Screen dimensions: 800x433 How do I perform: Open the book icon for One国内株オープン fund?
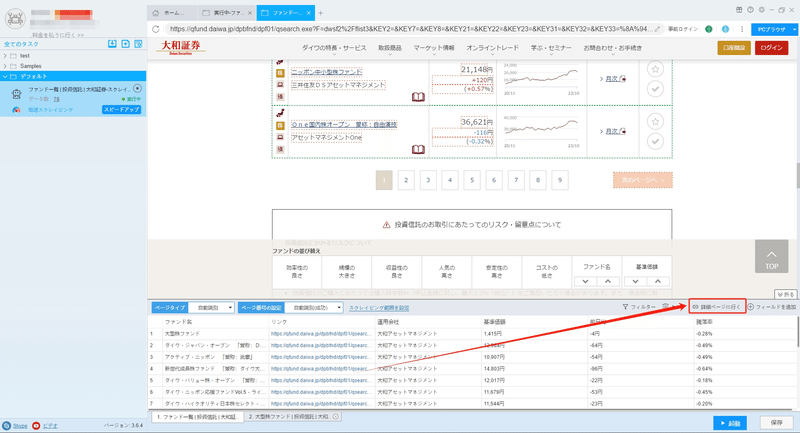(418, 149)
